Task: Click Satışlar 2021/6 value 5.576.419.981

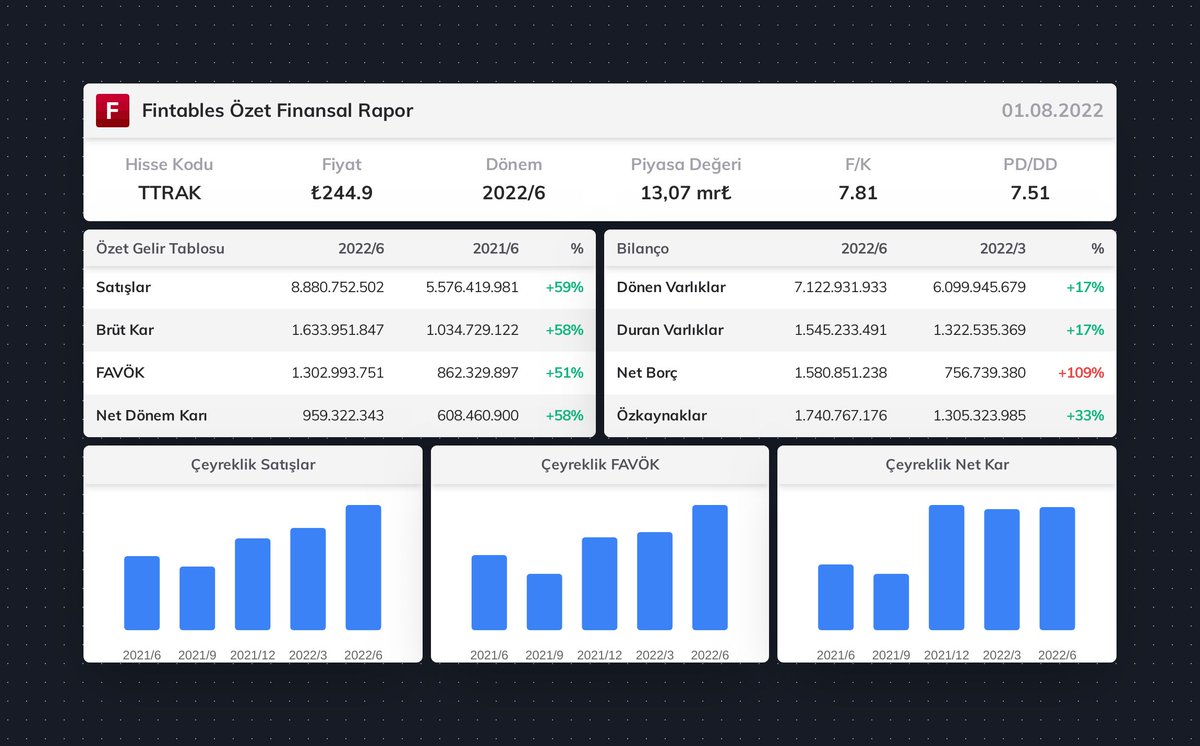Action: pyautogui.click(x=472, y=288)
